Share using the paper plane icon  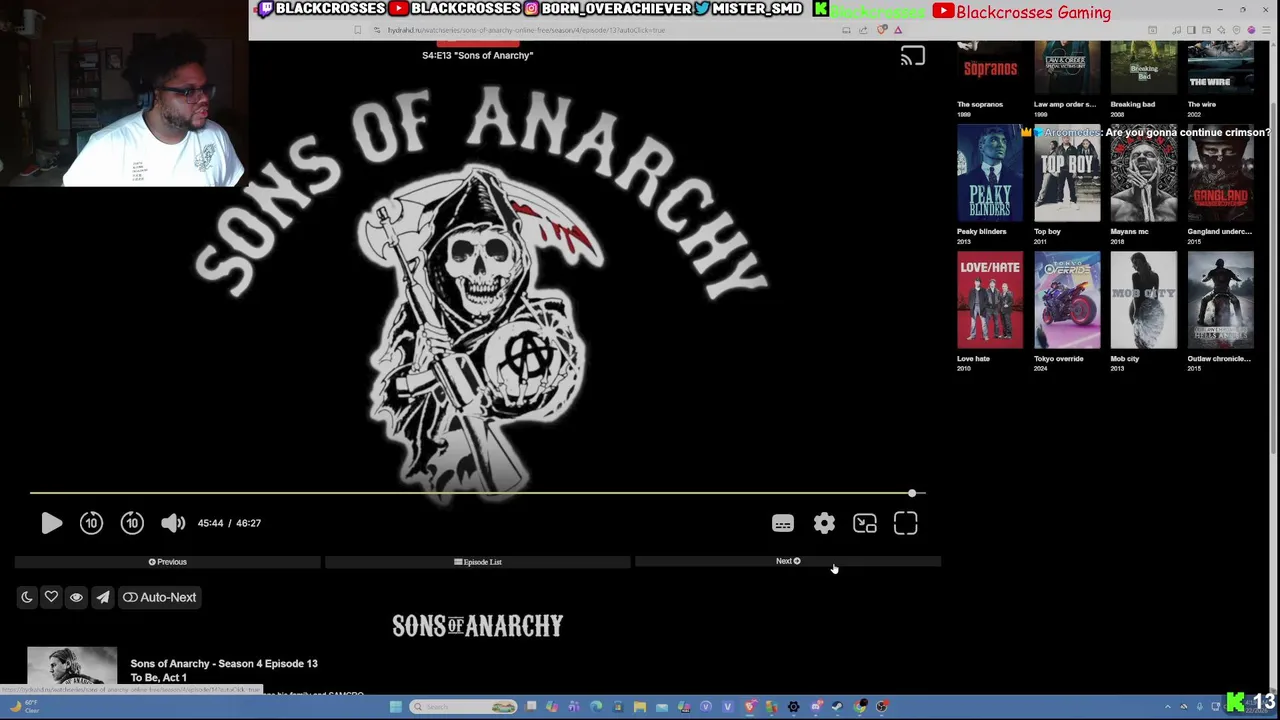point(103,597)
